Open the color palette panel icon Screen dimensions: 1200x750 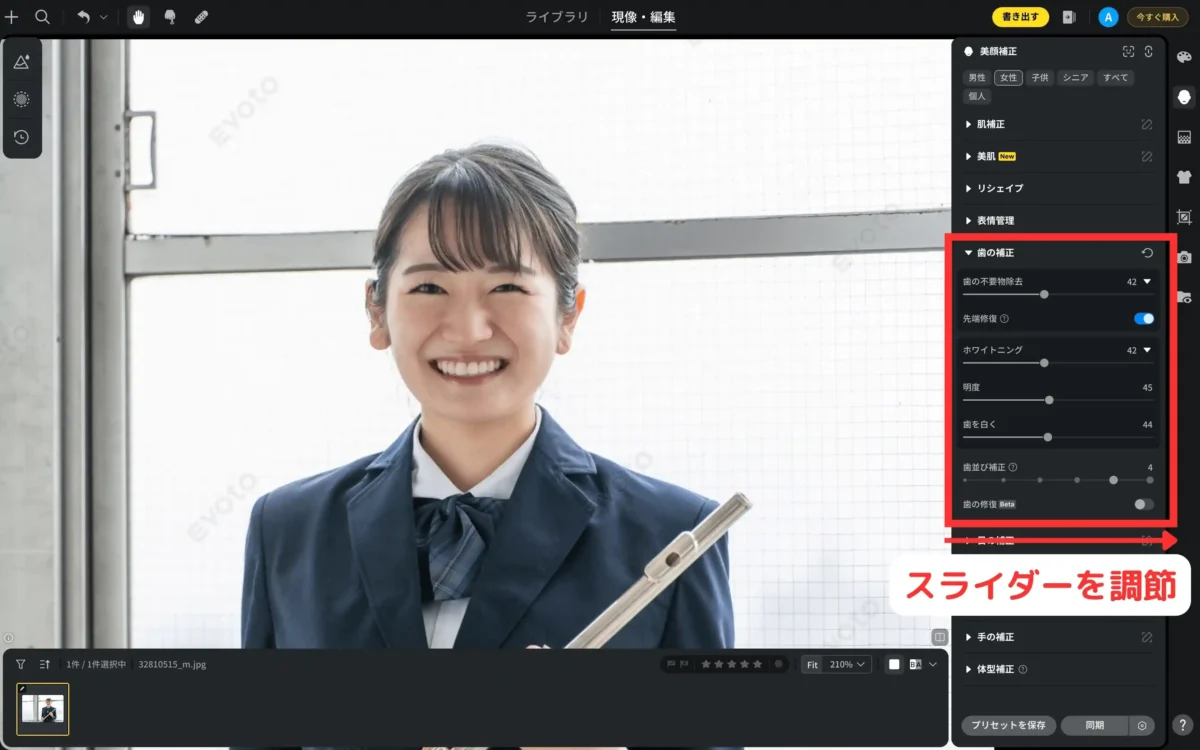pos(1184,57)
